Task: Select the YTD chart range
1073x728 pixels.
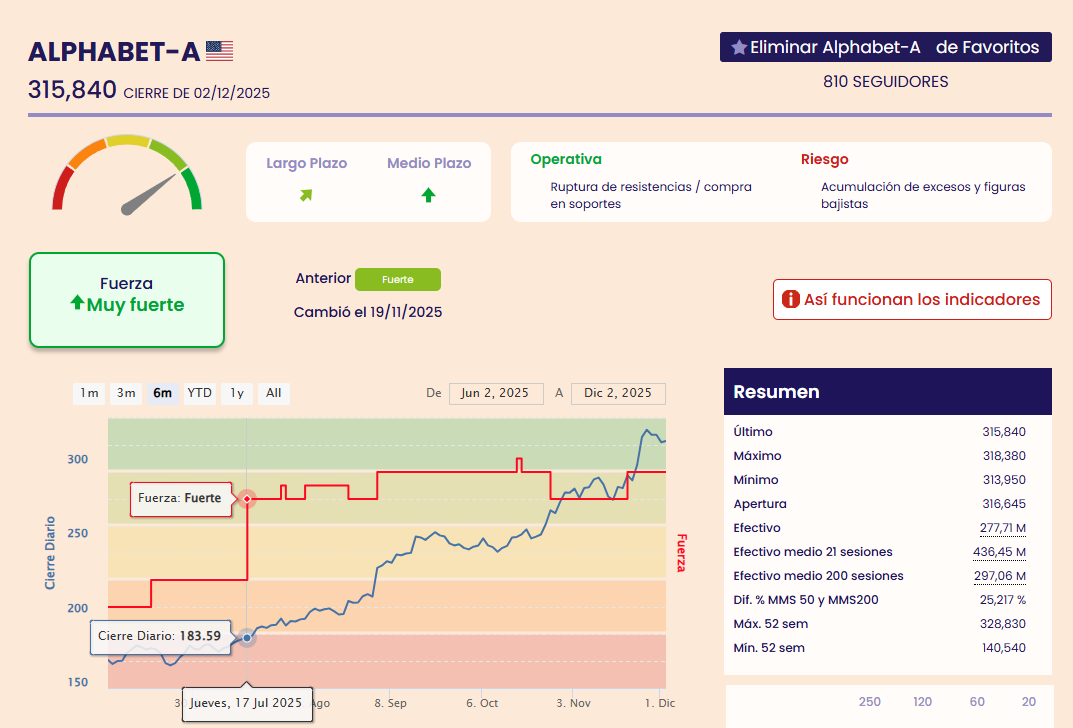Action: pyautogui.click(x=200, y=393)
